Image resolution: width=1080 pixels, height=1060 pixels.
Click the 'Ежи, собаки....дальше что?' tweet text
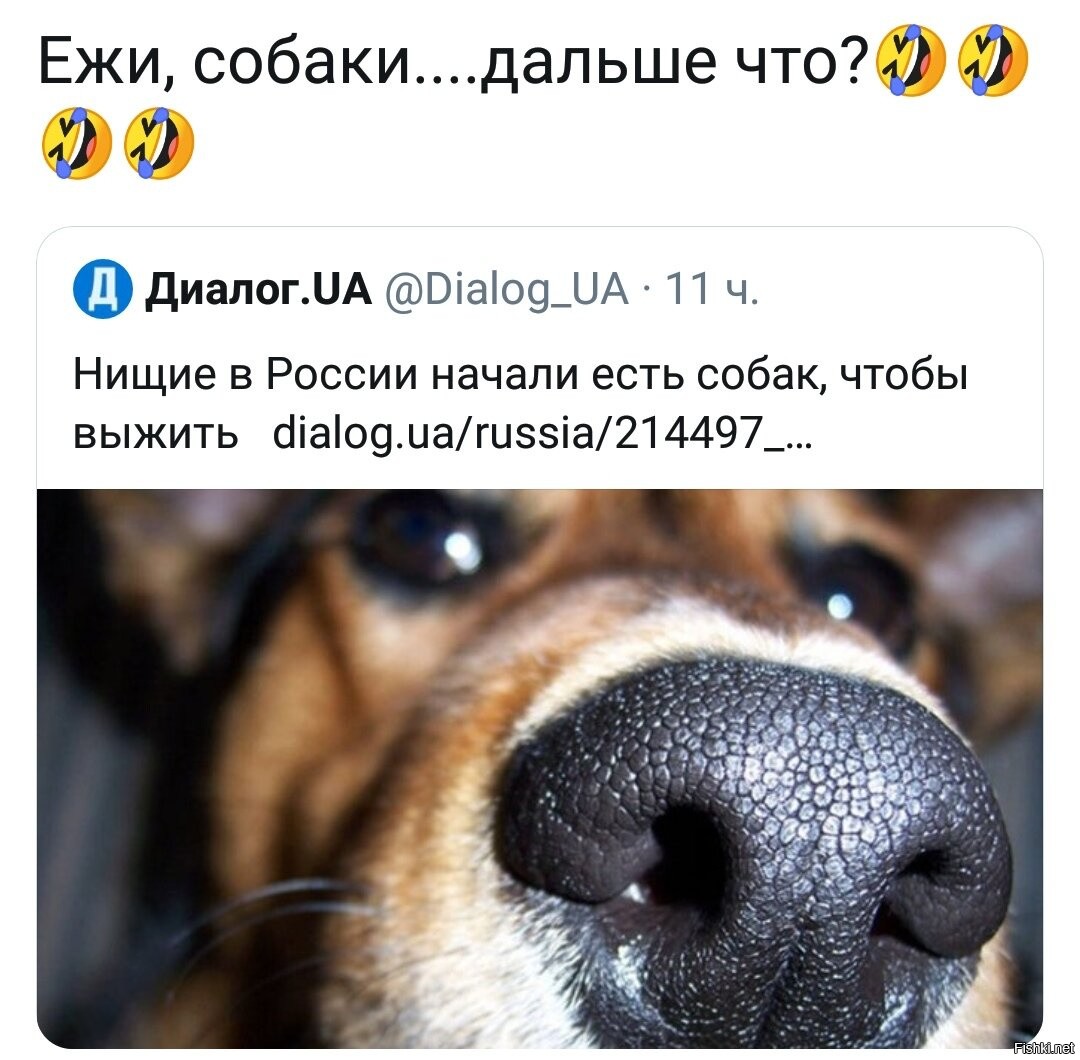pos(451,61)
